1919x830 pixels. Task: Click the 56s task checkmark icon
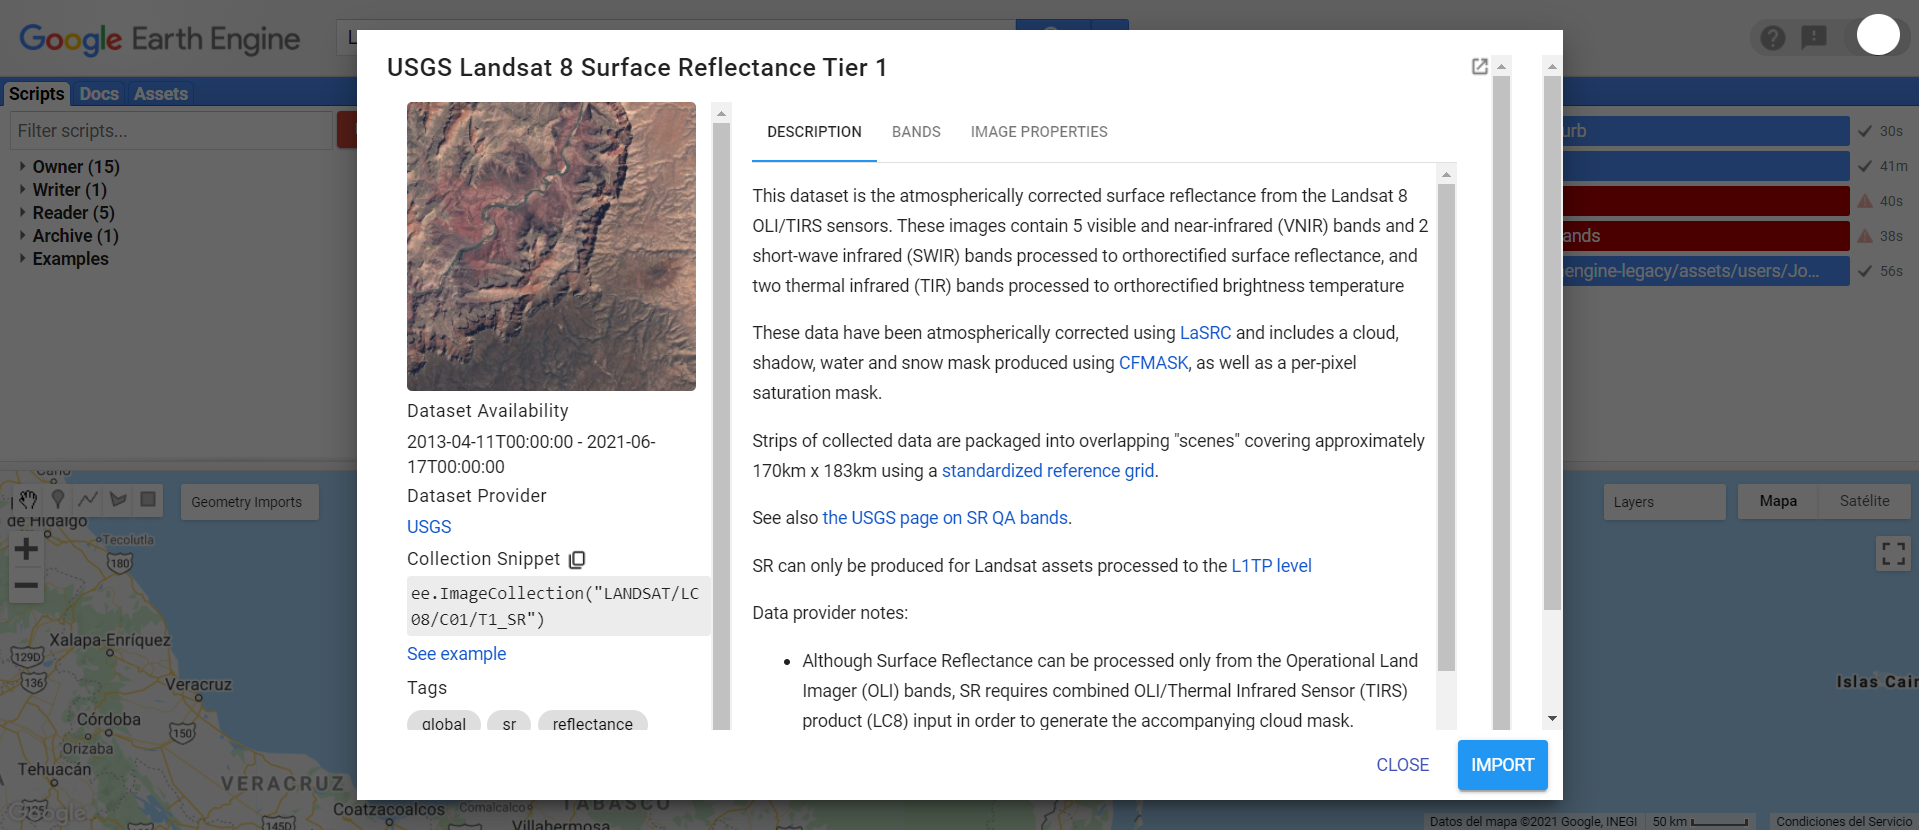(1865, 271)
